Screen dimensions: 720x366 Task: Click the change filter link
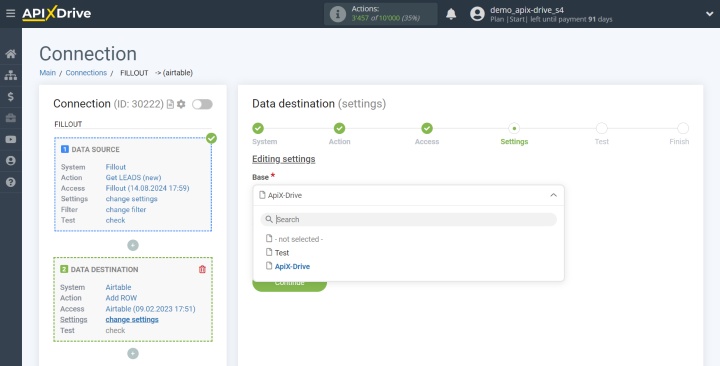(126, 209)
